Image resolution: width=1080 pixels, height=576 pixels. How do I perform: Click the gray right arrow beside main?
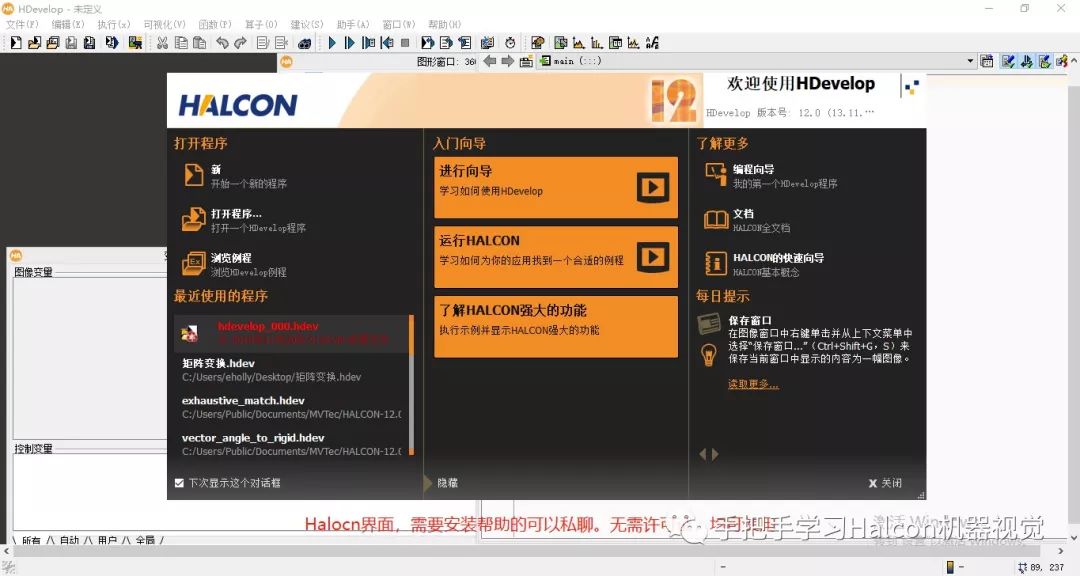click(x=508, y=61)
